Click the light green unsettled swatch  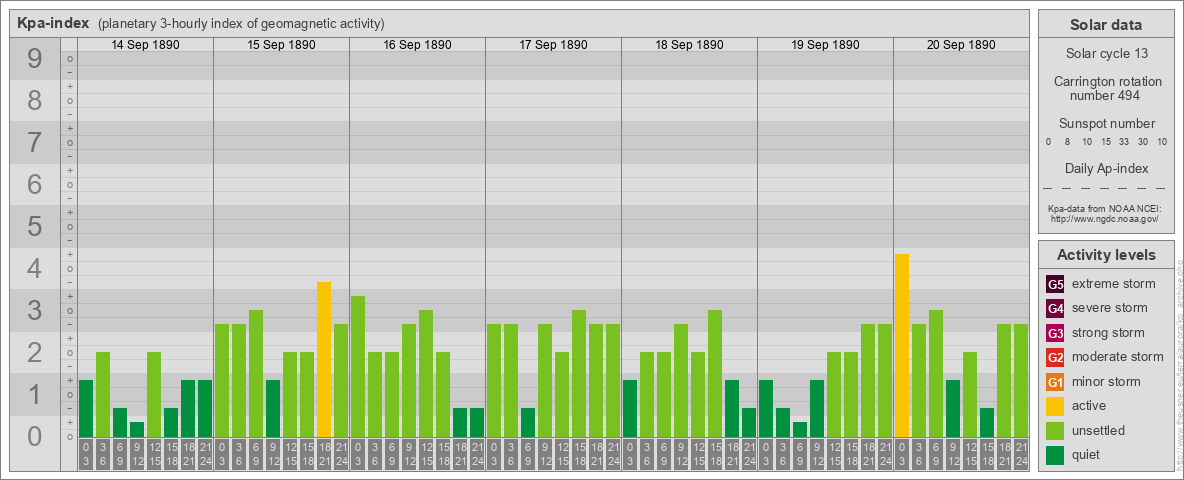tap(1055, 430)
